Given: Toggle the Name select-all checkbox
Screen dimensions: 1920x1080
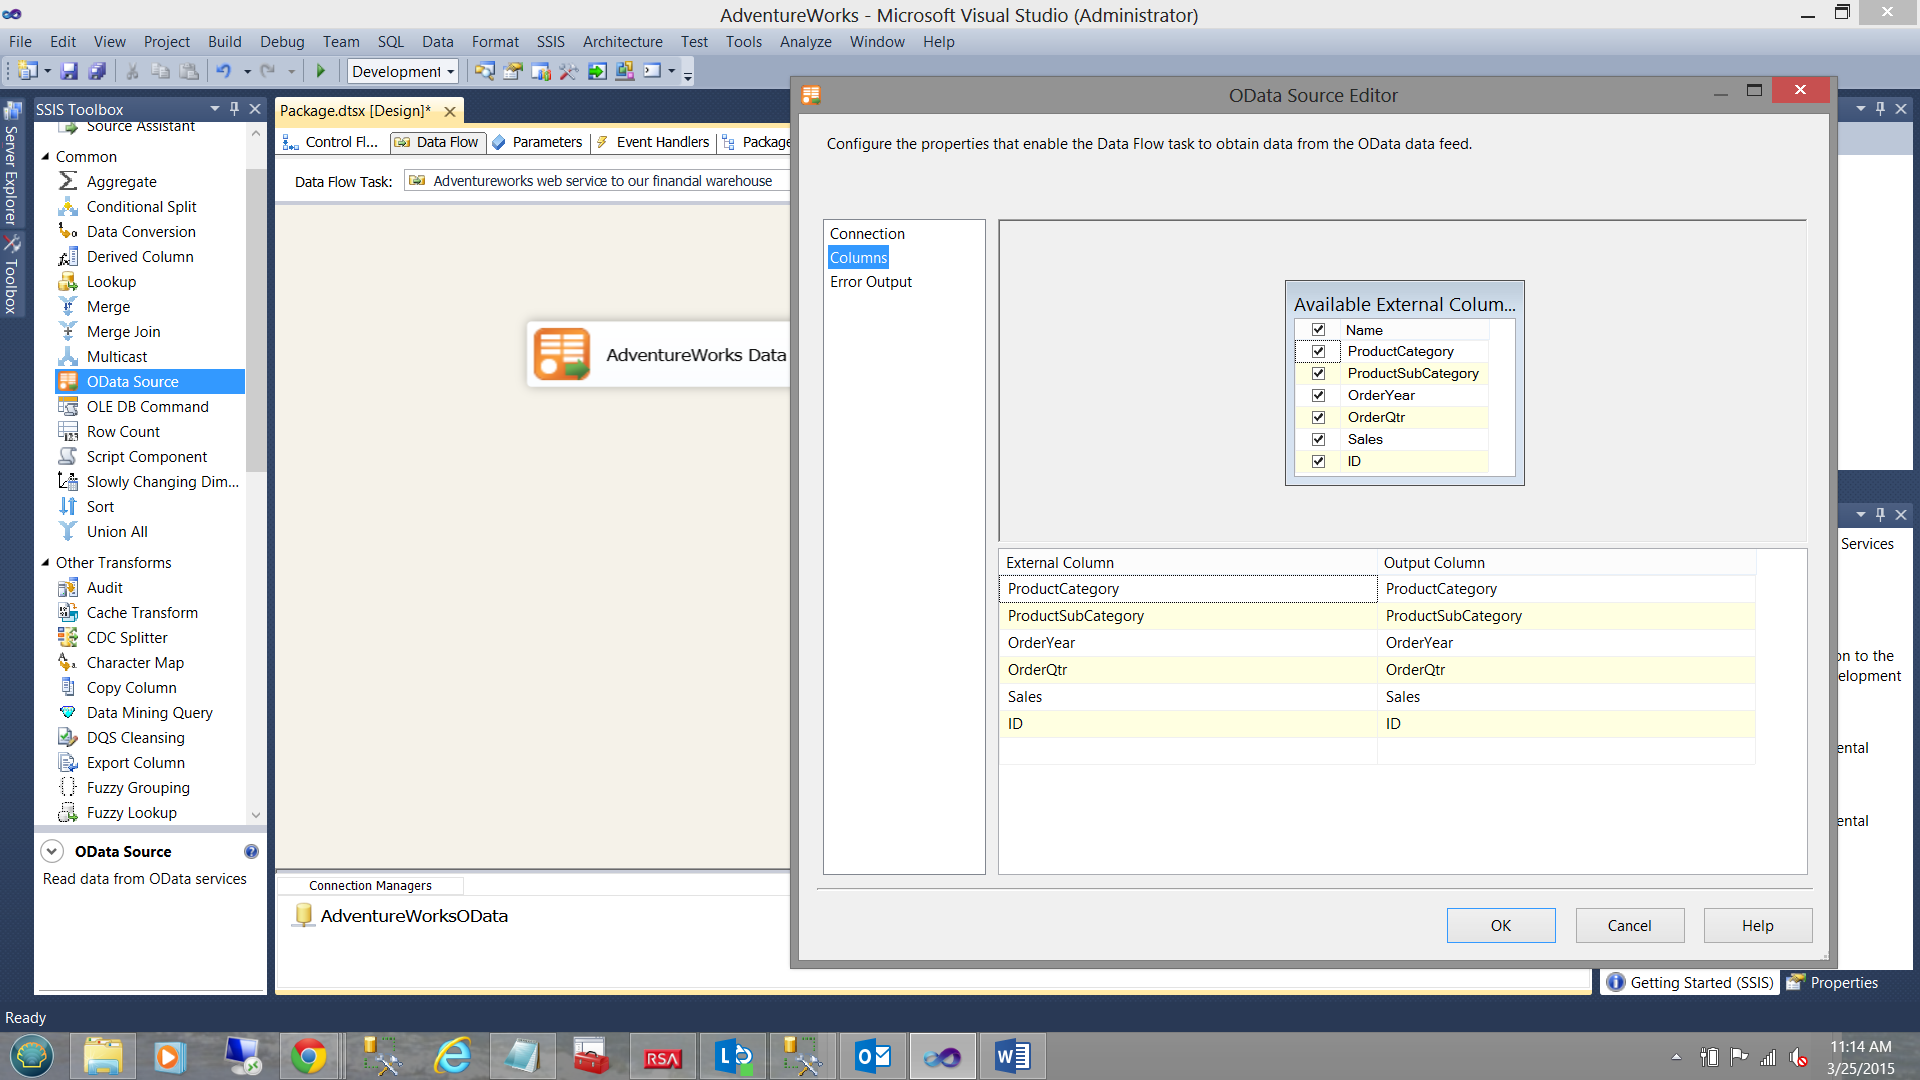Looking at the screenshot, I should [x=1318, y=330].
